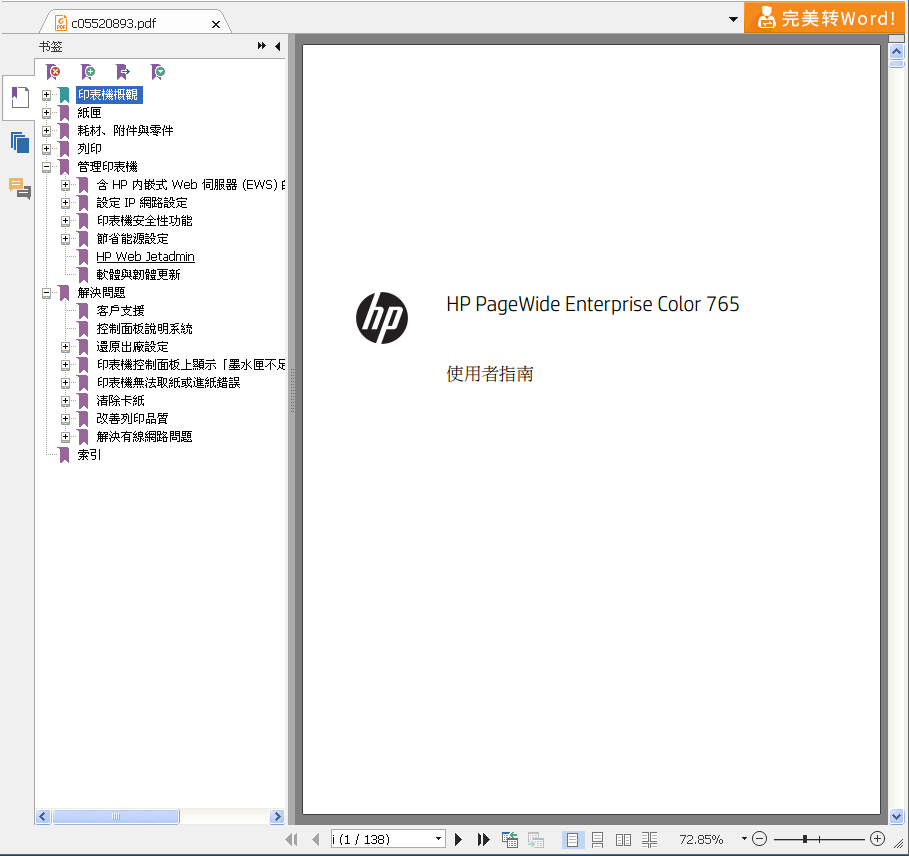This screenshot has width=909, height=856.
Task: Select continuous facing layout icon
Action: [649, 839]
